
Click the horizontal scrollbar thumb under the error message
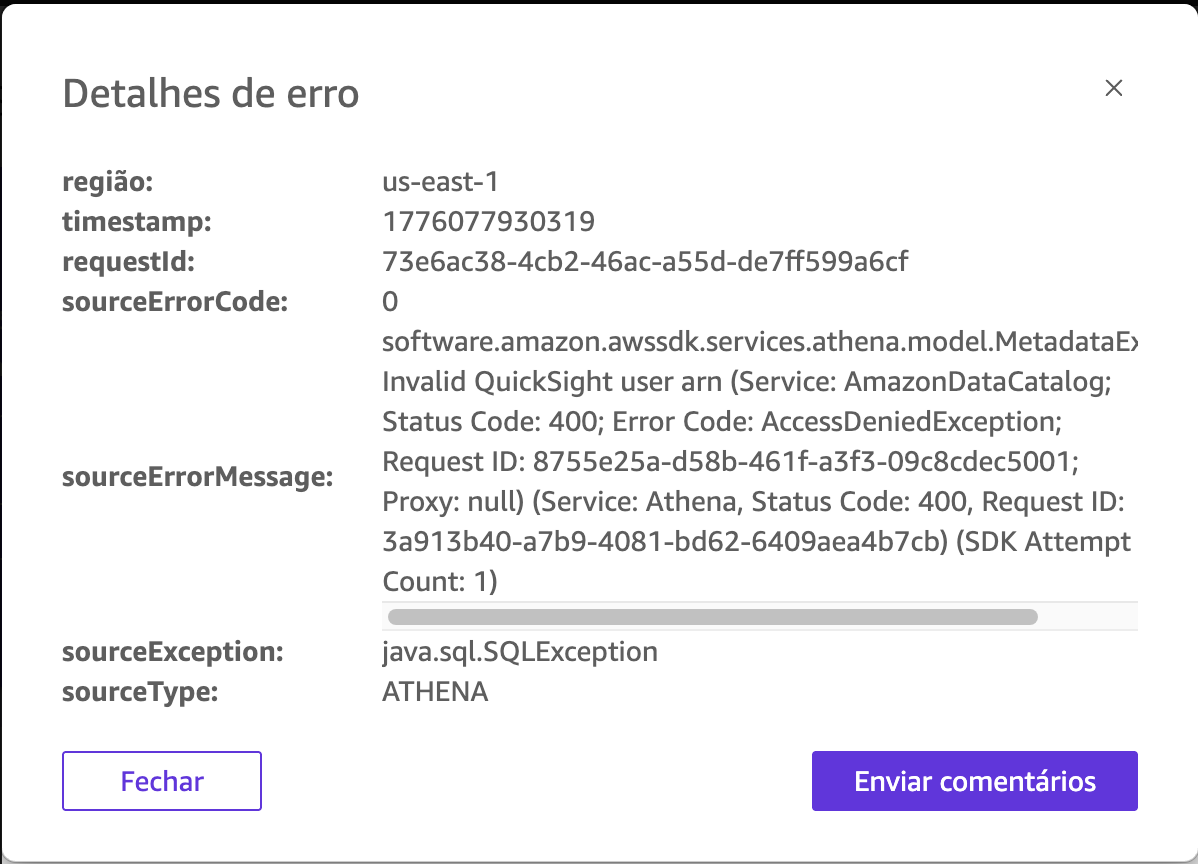(712, 617)
